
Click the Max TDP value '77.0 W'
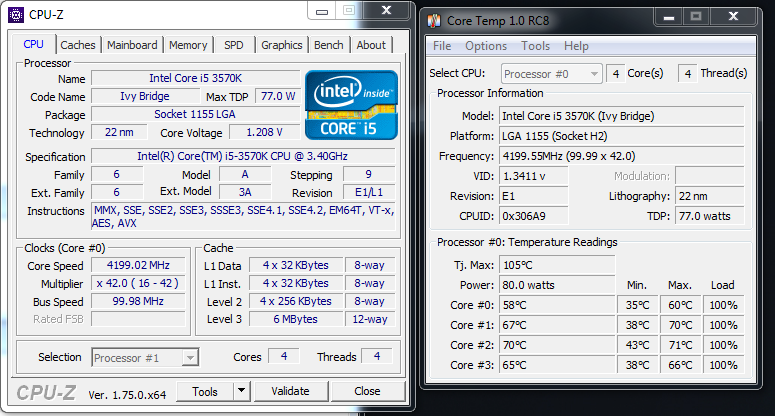click(x=278, y=96)
